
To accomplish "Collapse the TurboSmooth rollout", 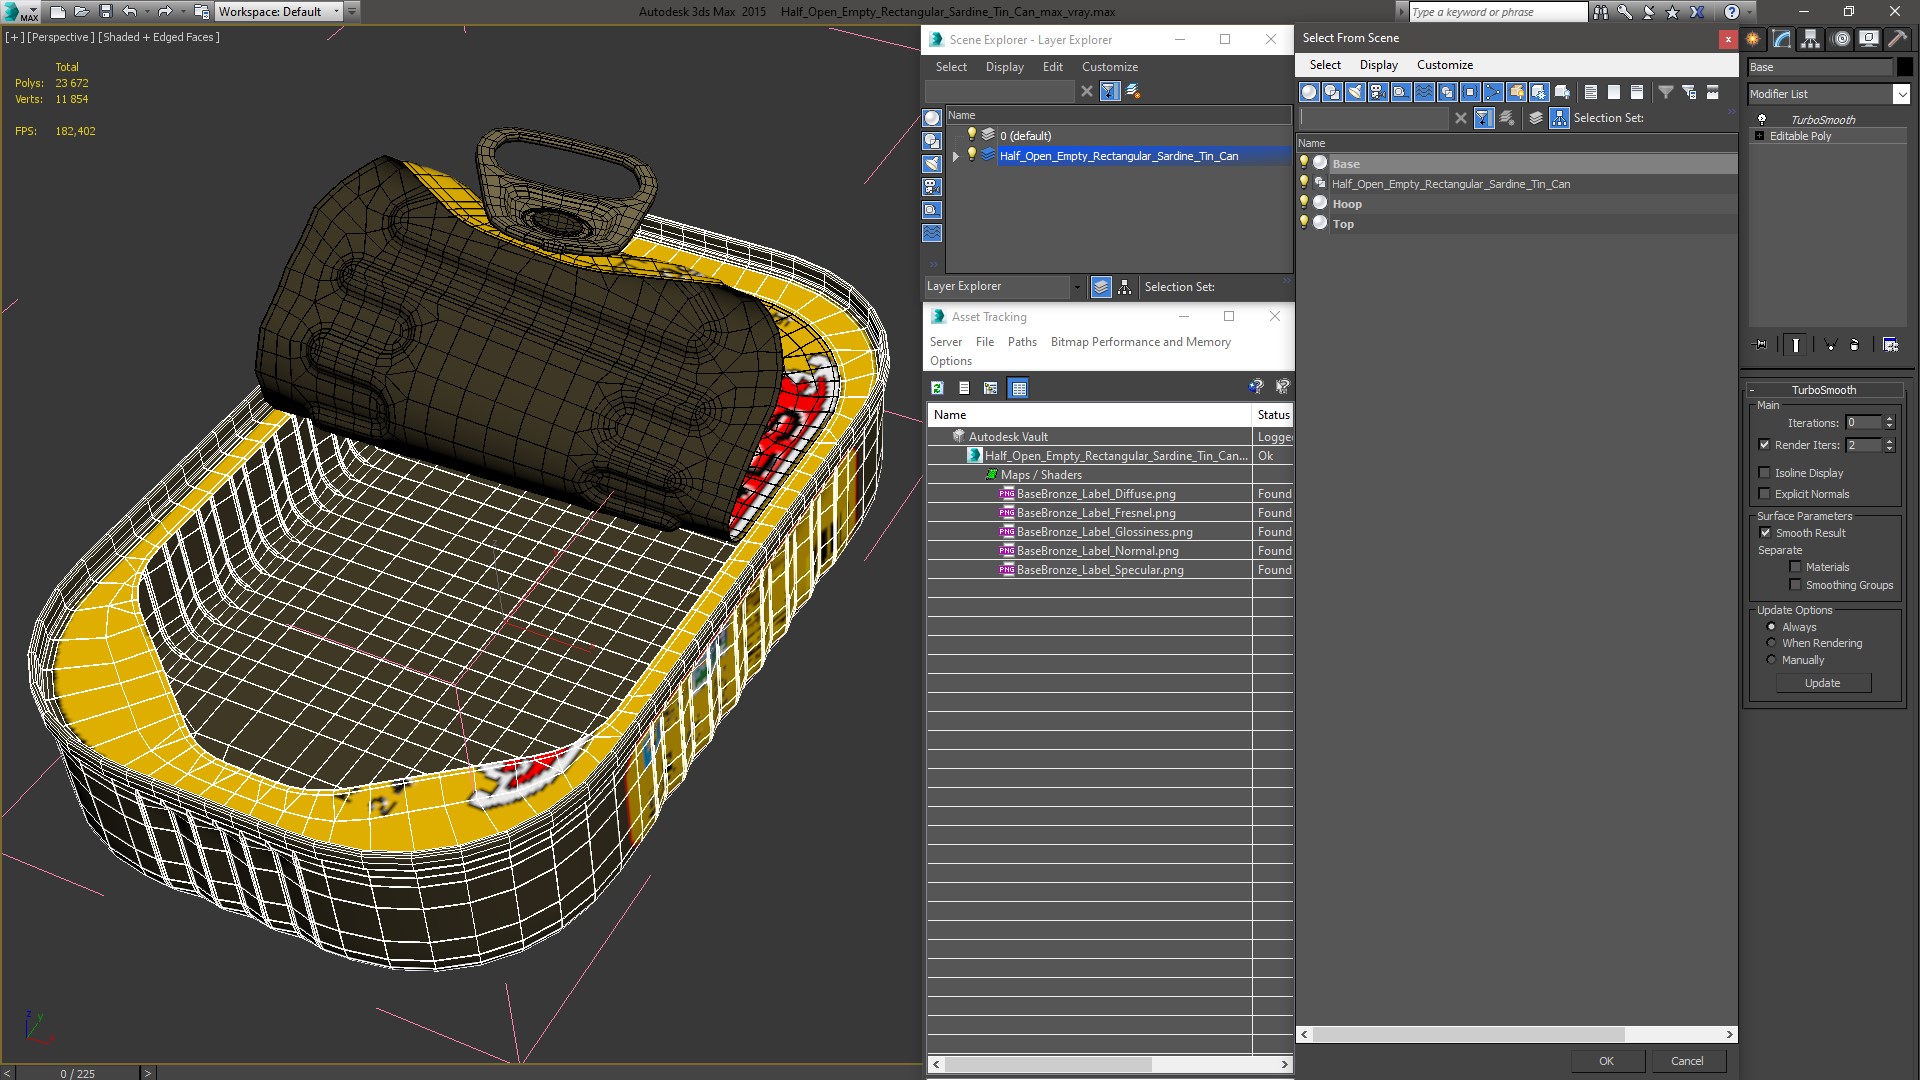I will pyautogui.click(x=1752, y=390).
